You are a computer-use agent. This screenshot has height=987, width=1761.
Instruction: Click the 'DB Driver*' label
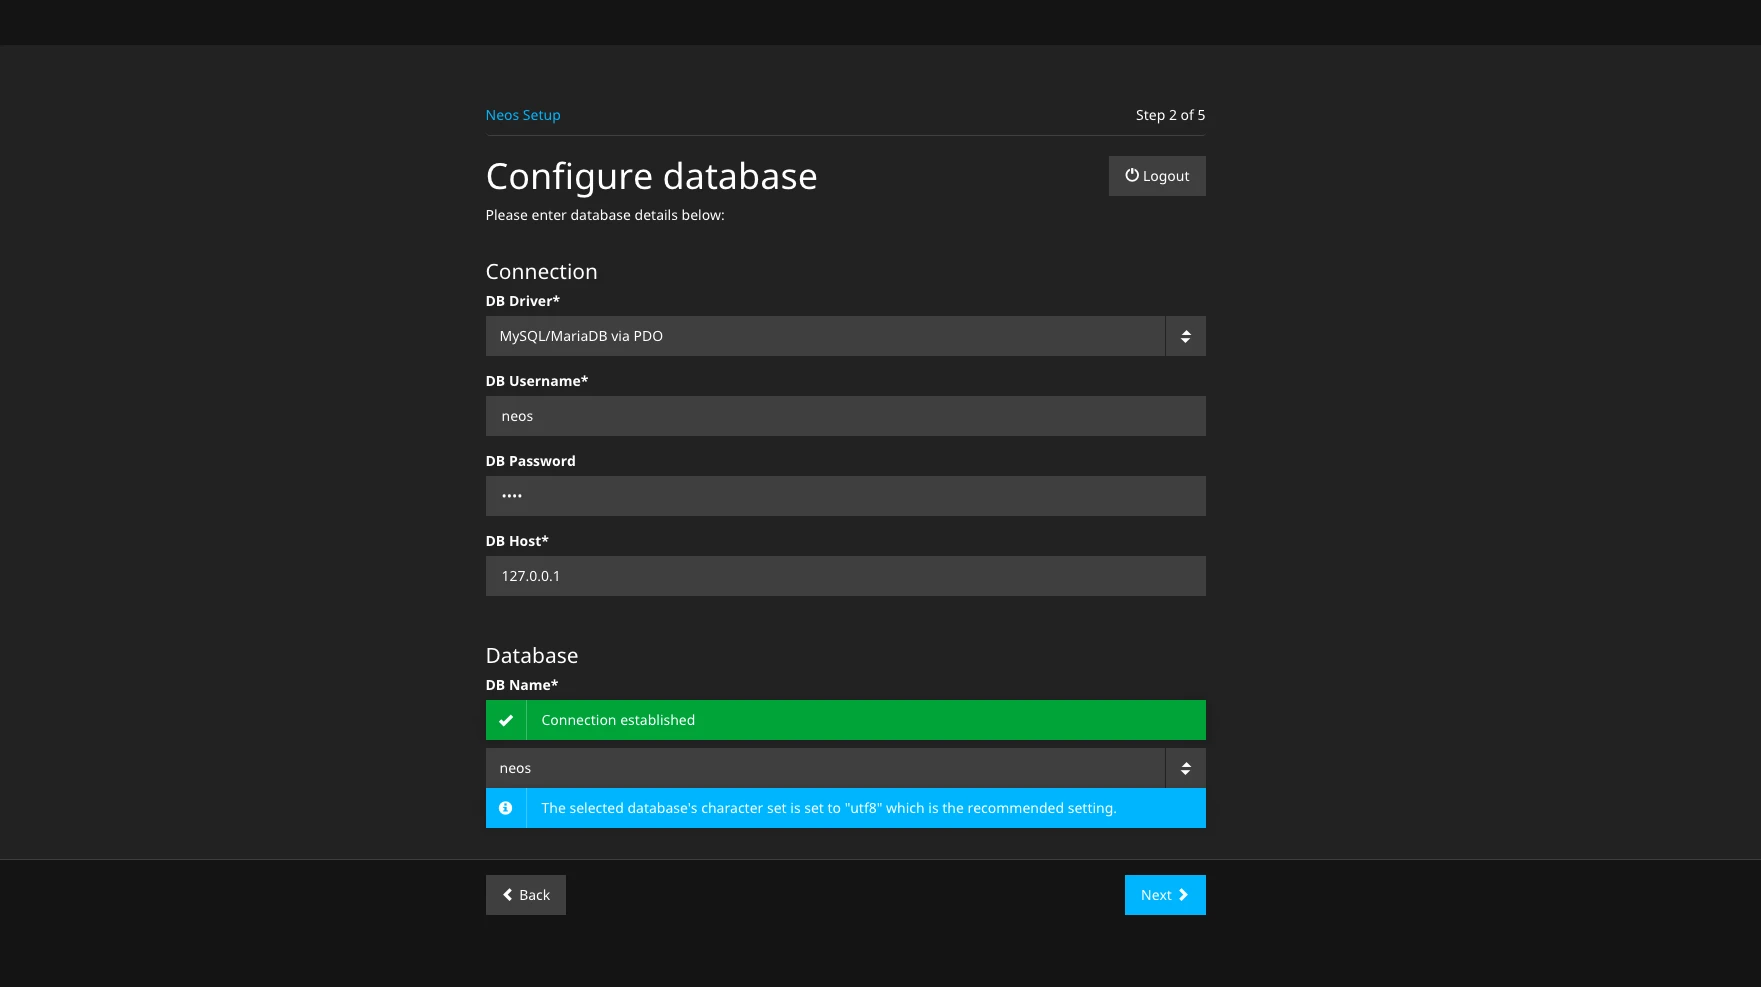pyautogui.click(x=523, y=301)
